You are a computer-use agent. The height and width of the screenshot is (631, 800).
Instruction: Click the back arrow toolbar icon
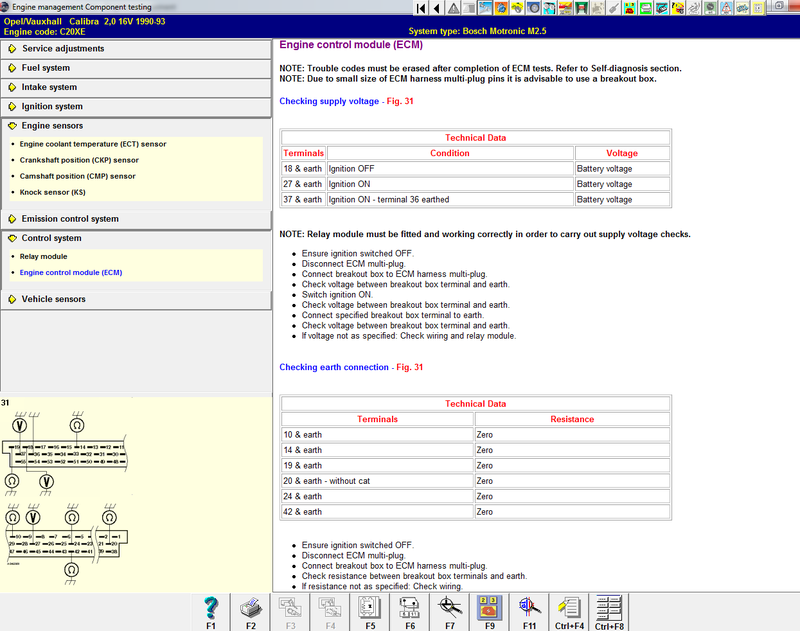437,8
